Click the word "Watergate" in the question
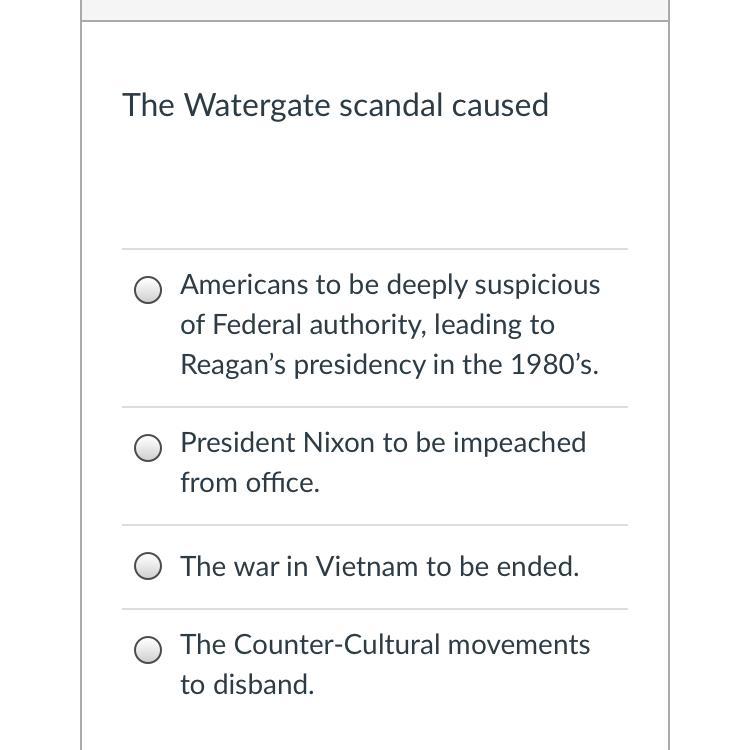 click(x=257, y=105)
